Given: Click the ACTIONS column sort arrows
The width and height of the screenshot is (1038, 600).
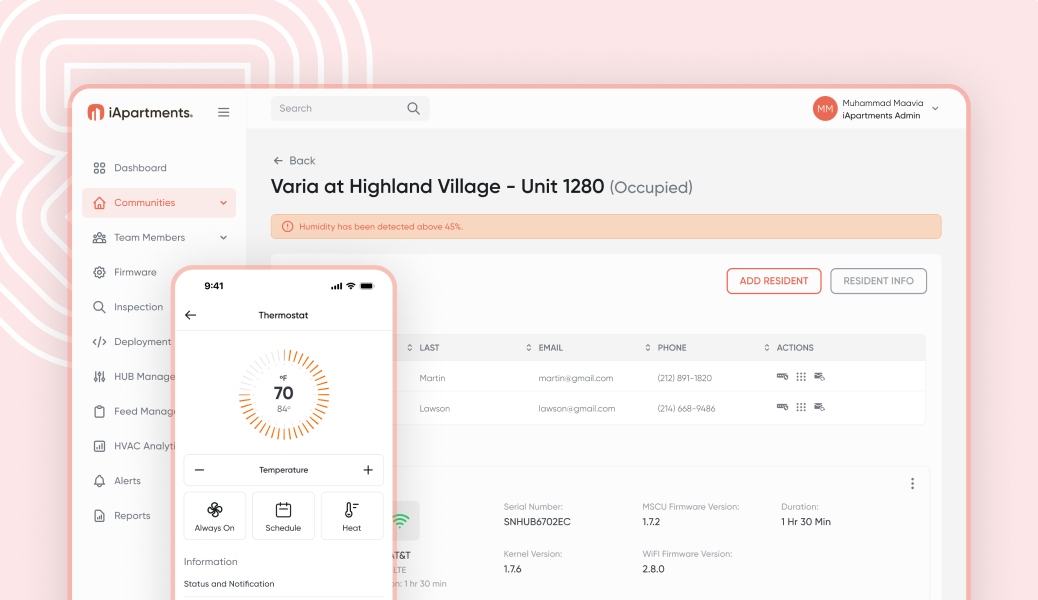Looking at the screenshot, I should pyautogui.click(x=767, y=348).
